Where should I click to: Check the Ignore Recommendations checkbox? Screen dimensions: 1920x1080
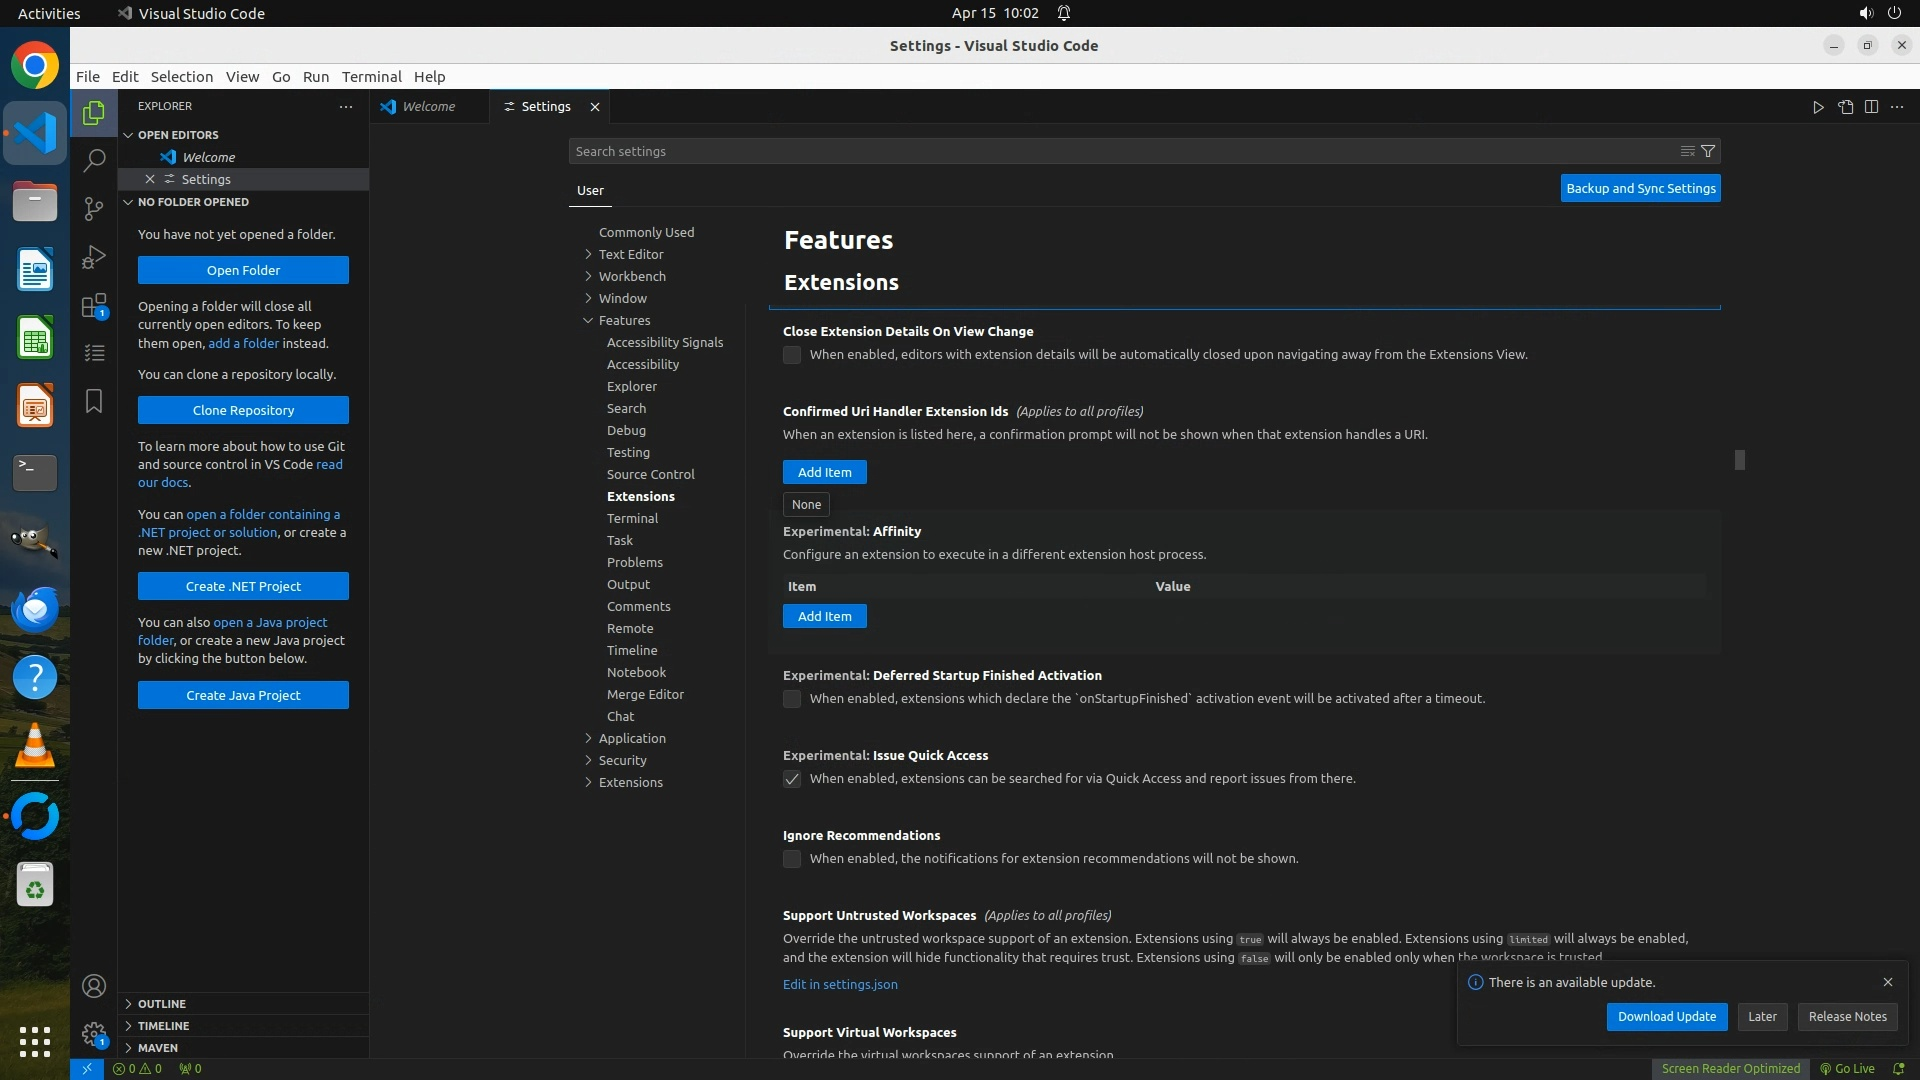pyautogui.click(x=792, y=859)
